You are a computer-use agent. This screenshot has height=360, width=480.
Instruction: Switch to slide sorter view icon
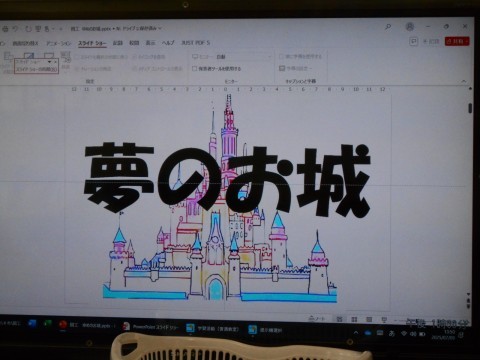point(354,319)
